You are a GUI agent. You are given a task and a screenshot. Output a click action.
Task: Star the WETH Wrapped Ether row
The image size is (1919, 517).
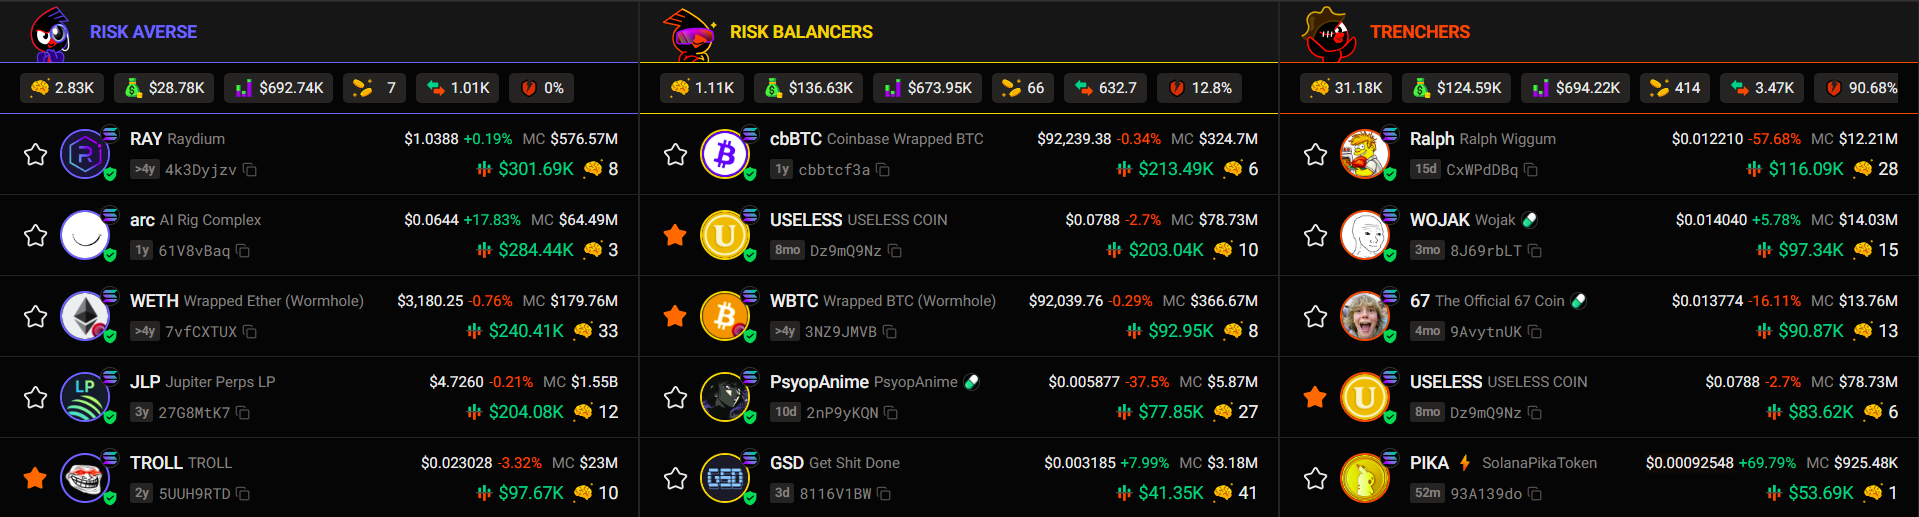coord(36,316)
